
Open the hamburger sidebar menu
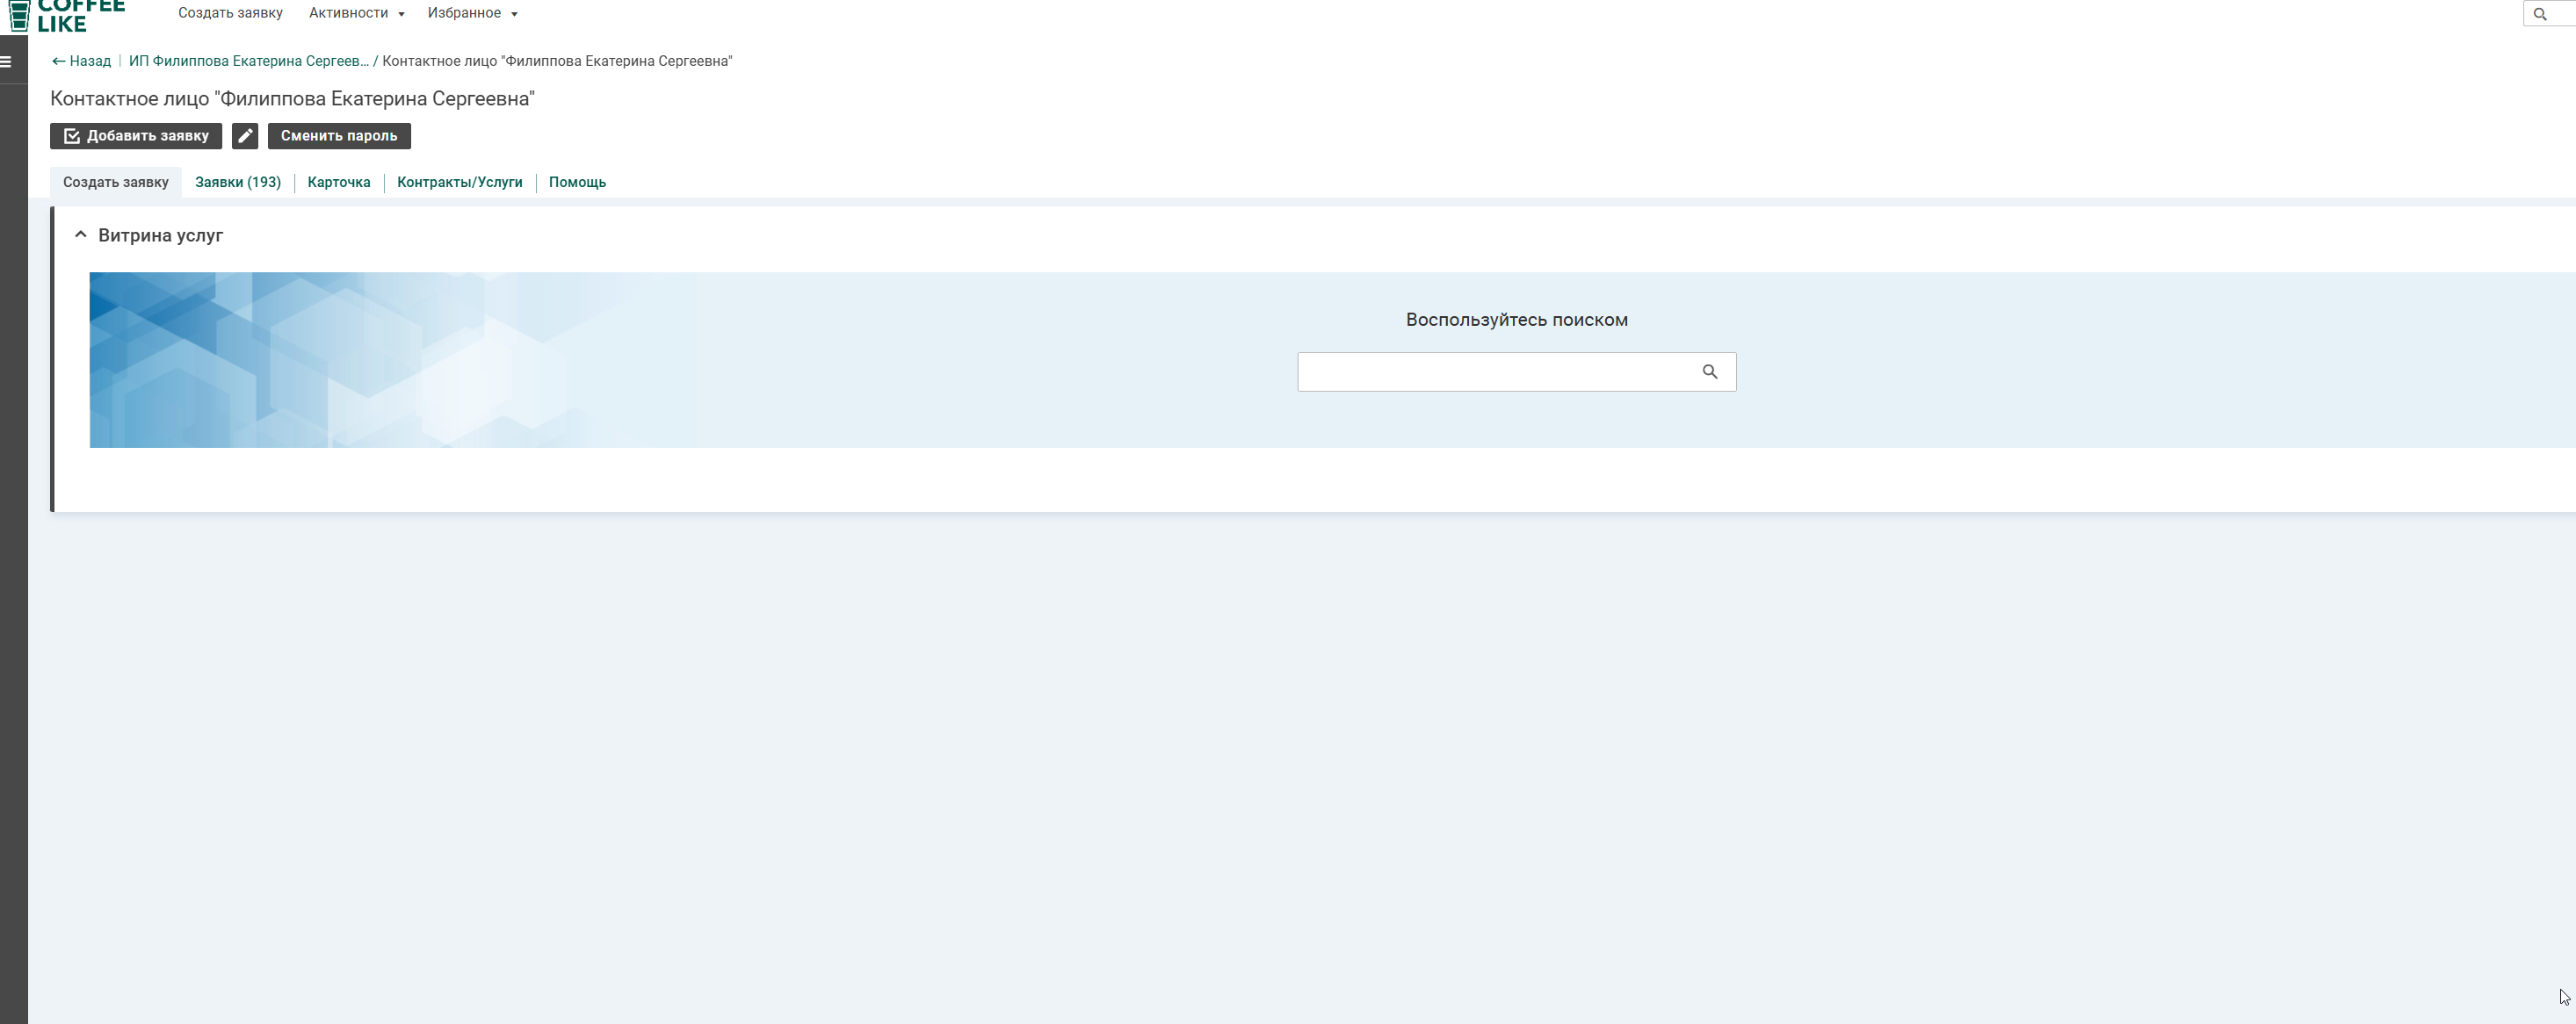6,61
